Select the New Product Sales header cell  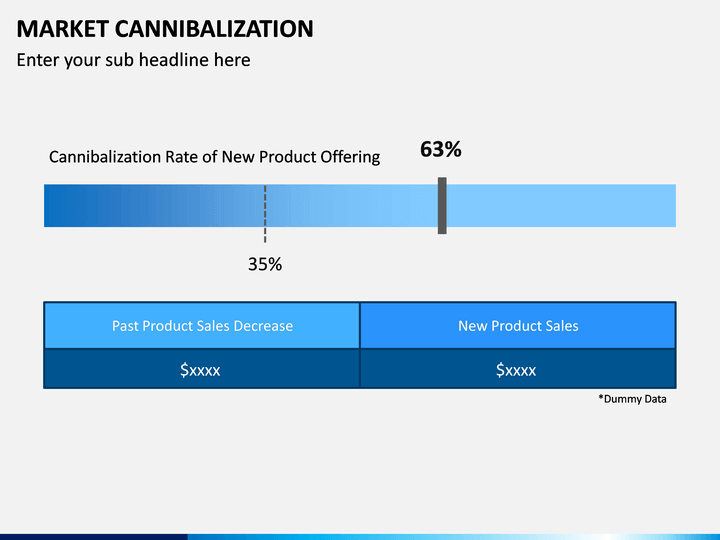pos(518,326)
